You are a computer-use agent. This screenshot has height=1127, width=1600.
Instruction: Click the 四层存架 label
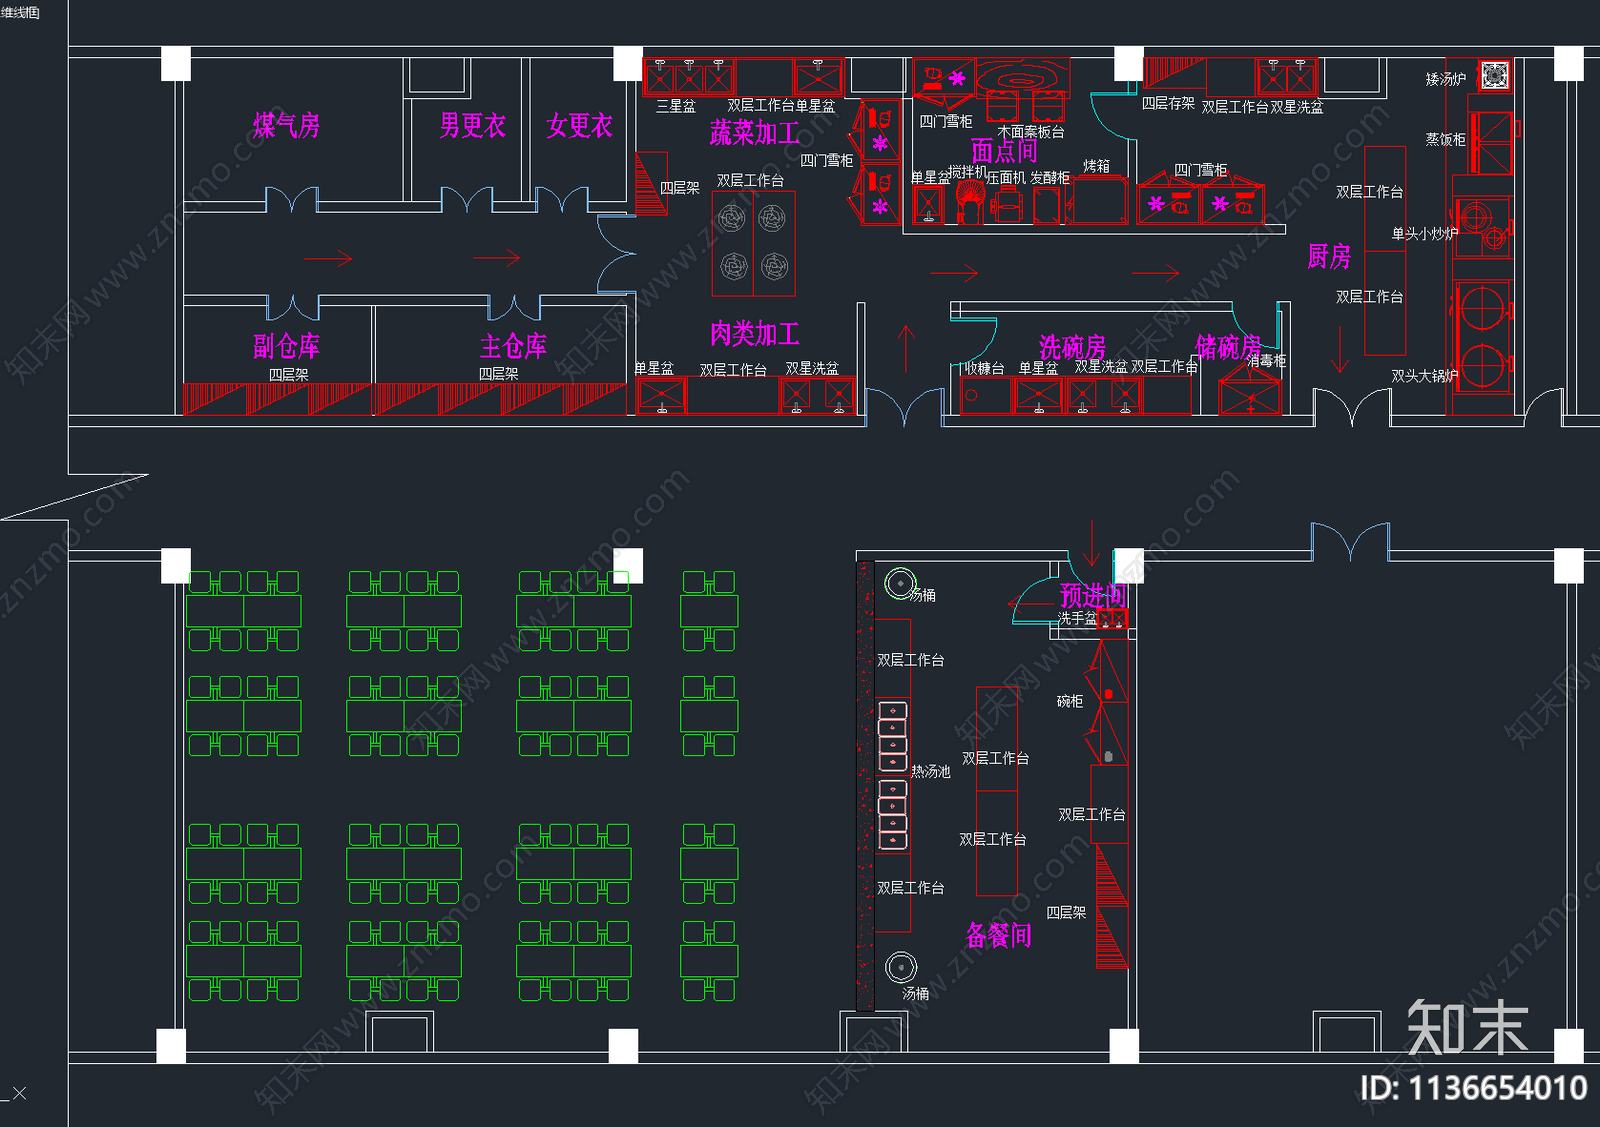tap(1168, 103)
